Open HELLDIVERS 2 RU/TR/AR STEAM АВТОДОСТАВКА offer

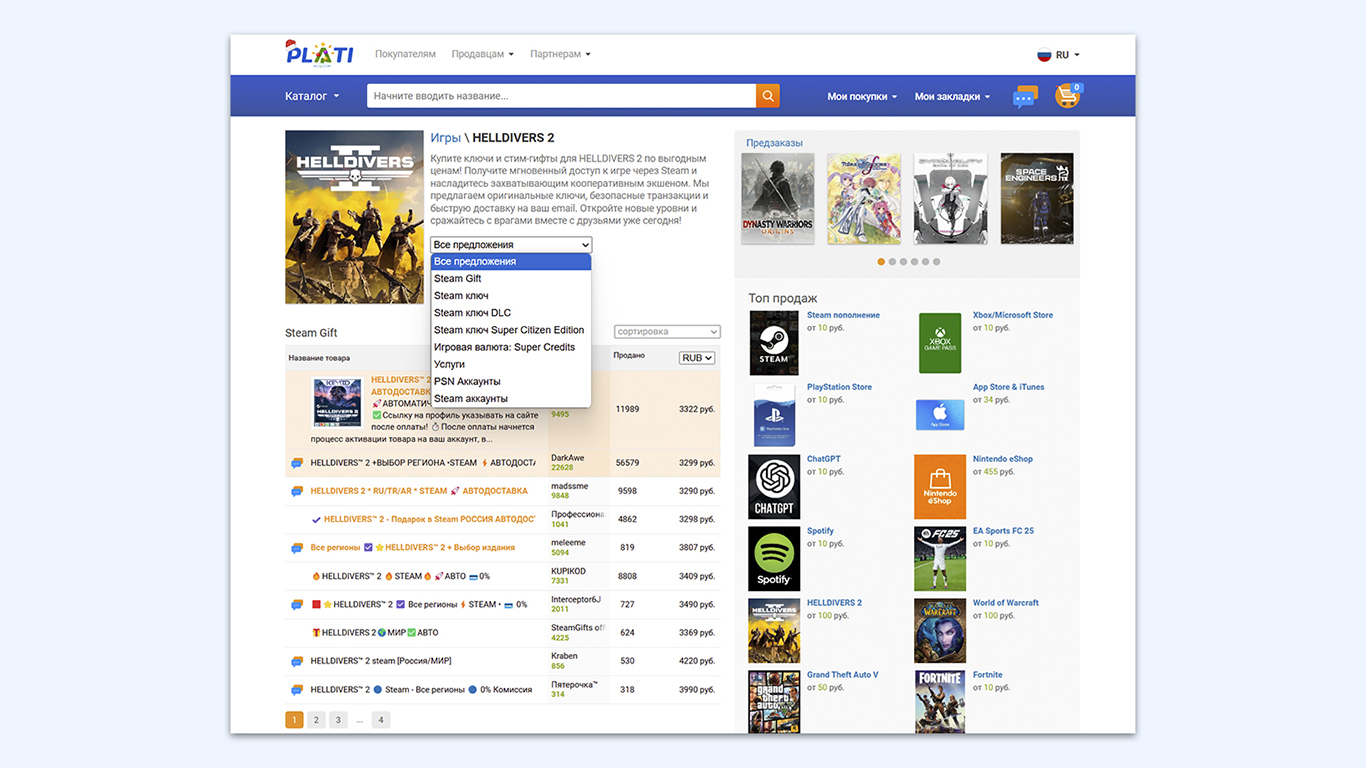[x=419, y=491]
